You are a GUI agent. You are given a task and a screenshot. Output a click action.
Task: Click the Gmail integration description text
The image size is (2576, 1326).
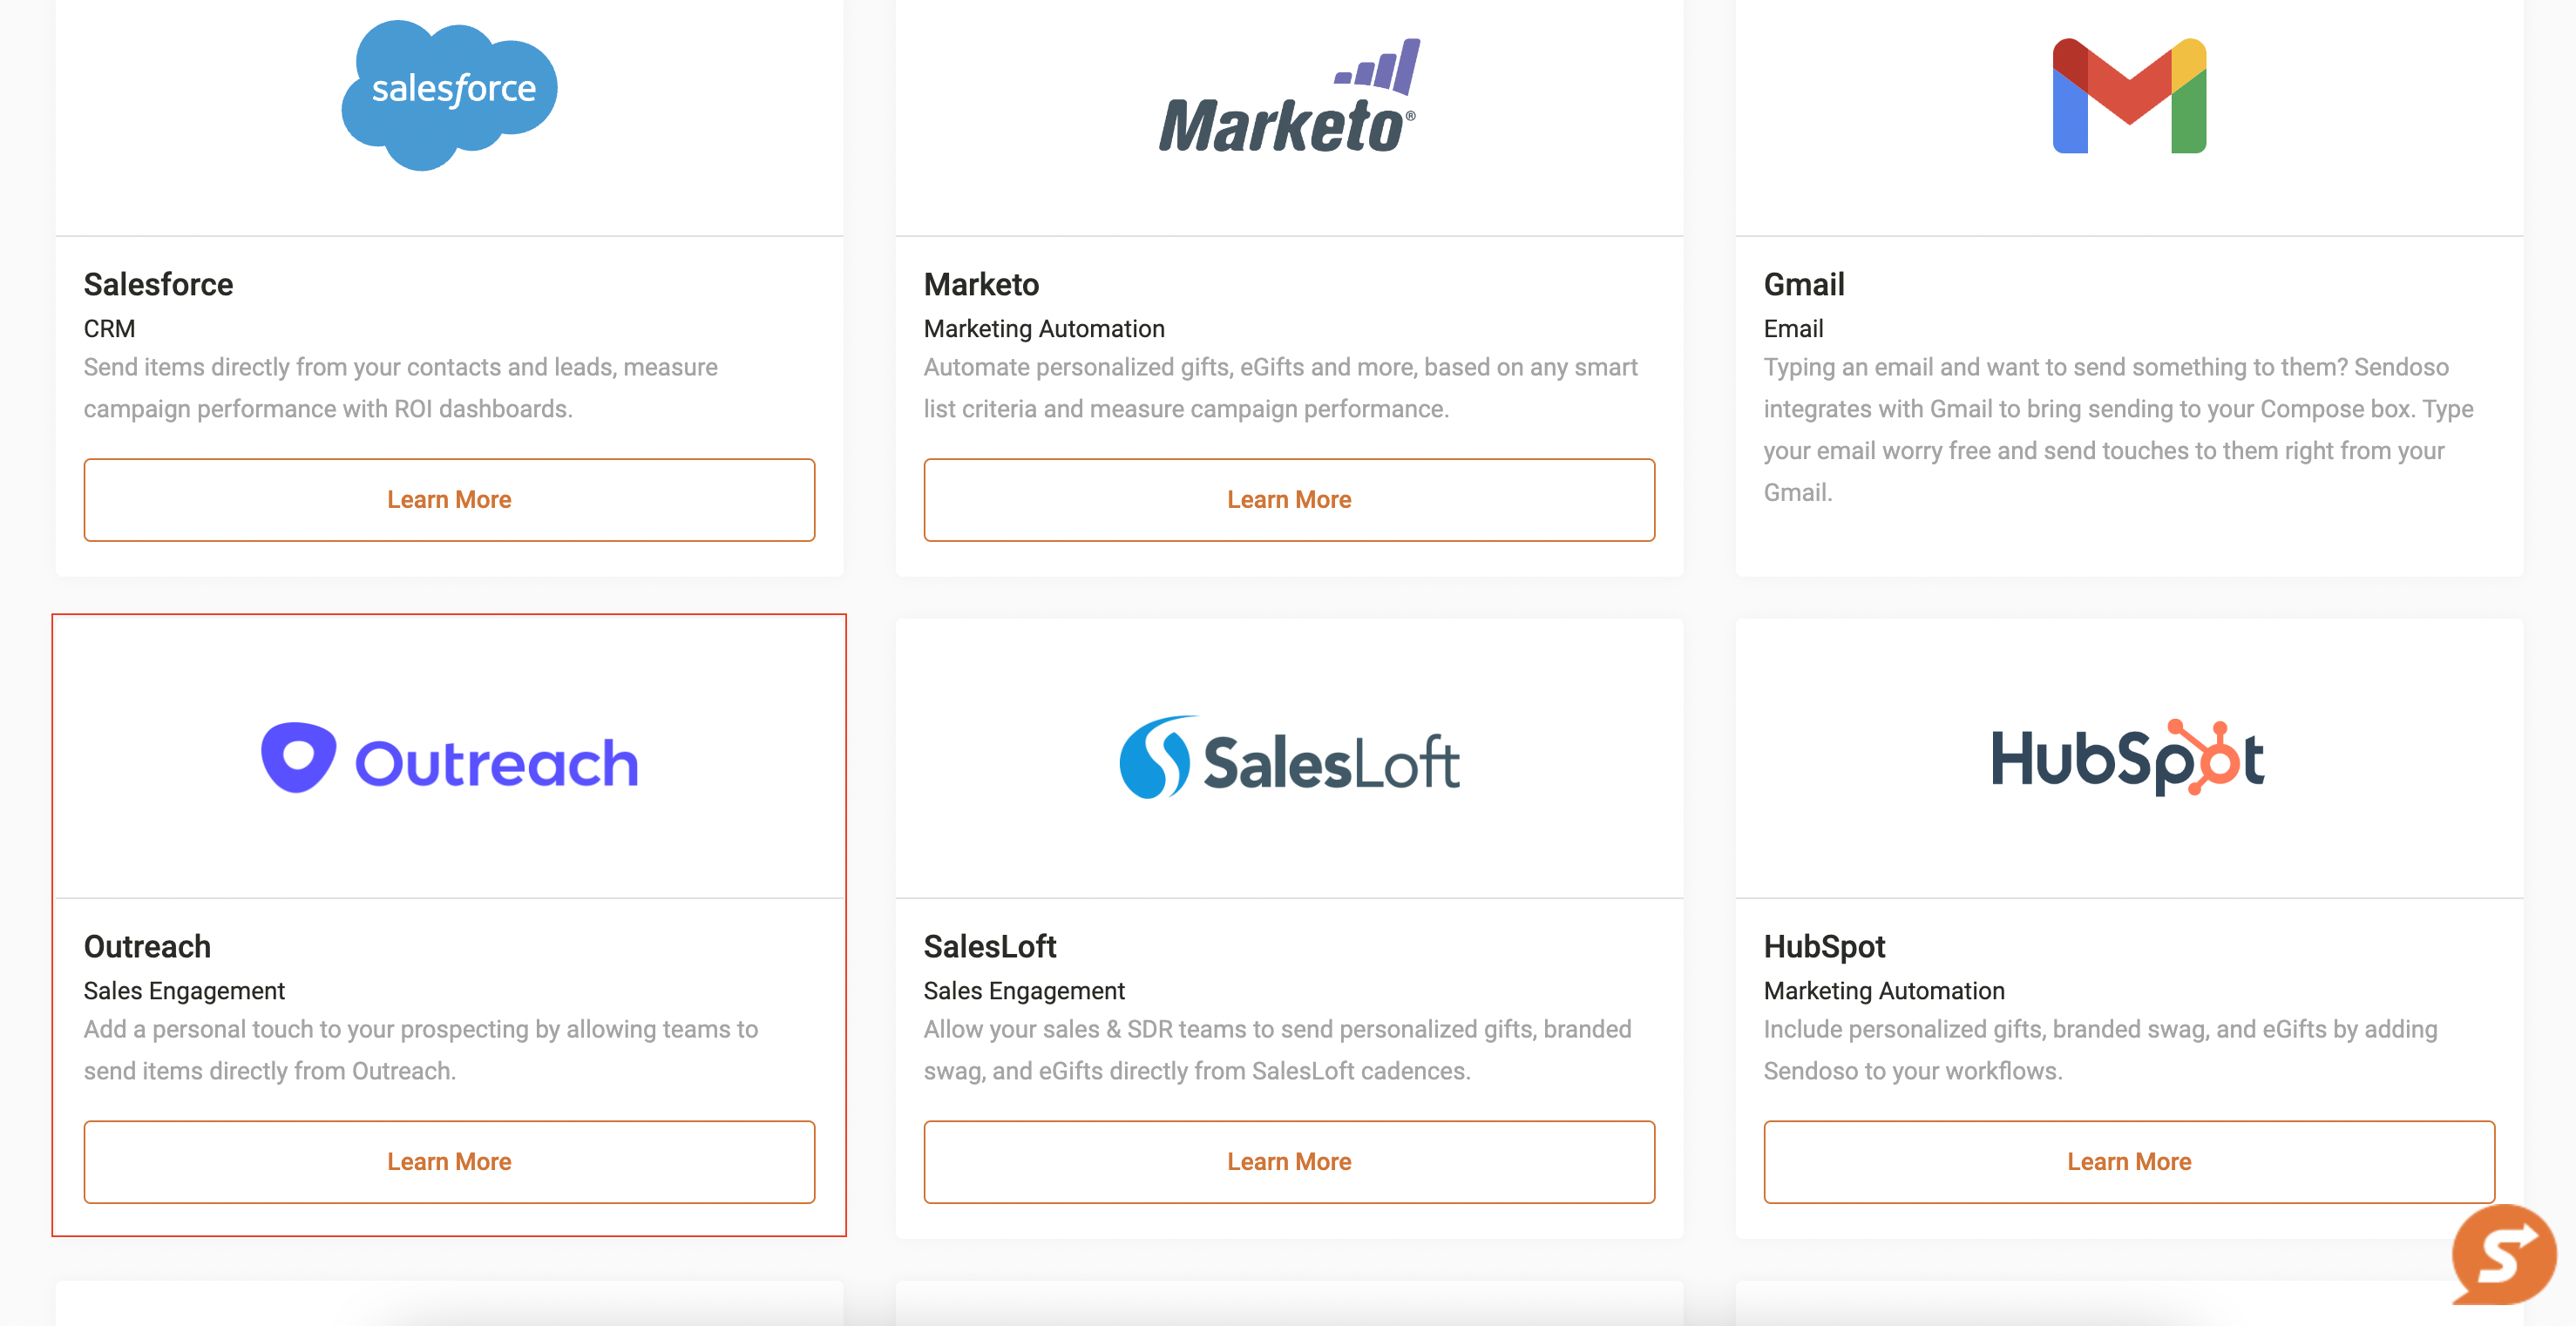tap(2117, 430)
